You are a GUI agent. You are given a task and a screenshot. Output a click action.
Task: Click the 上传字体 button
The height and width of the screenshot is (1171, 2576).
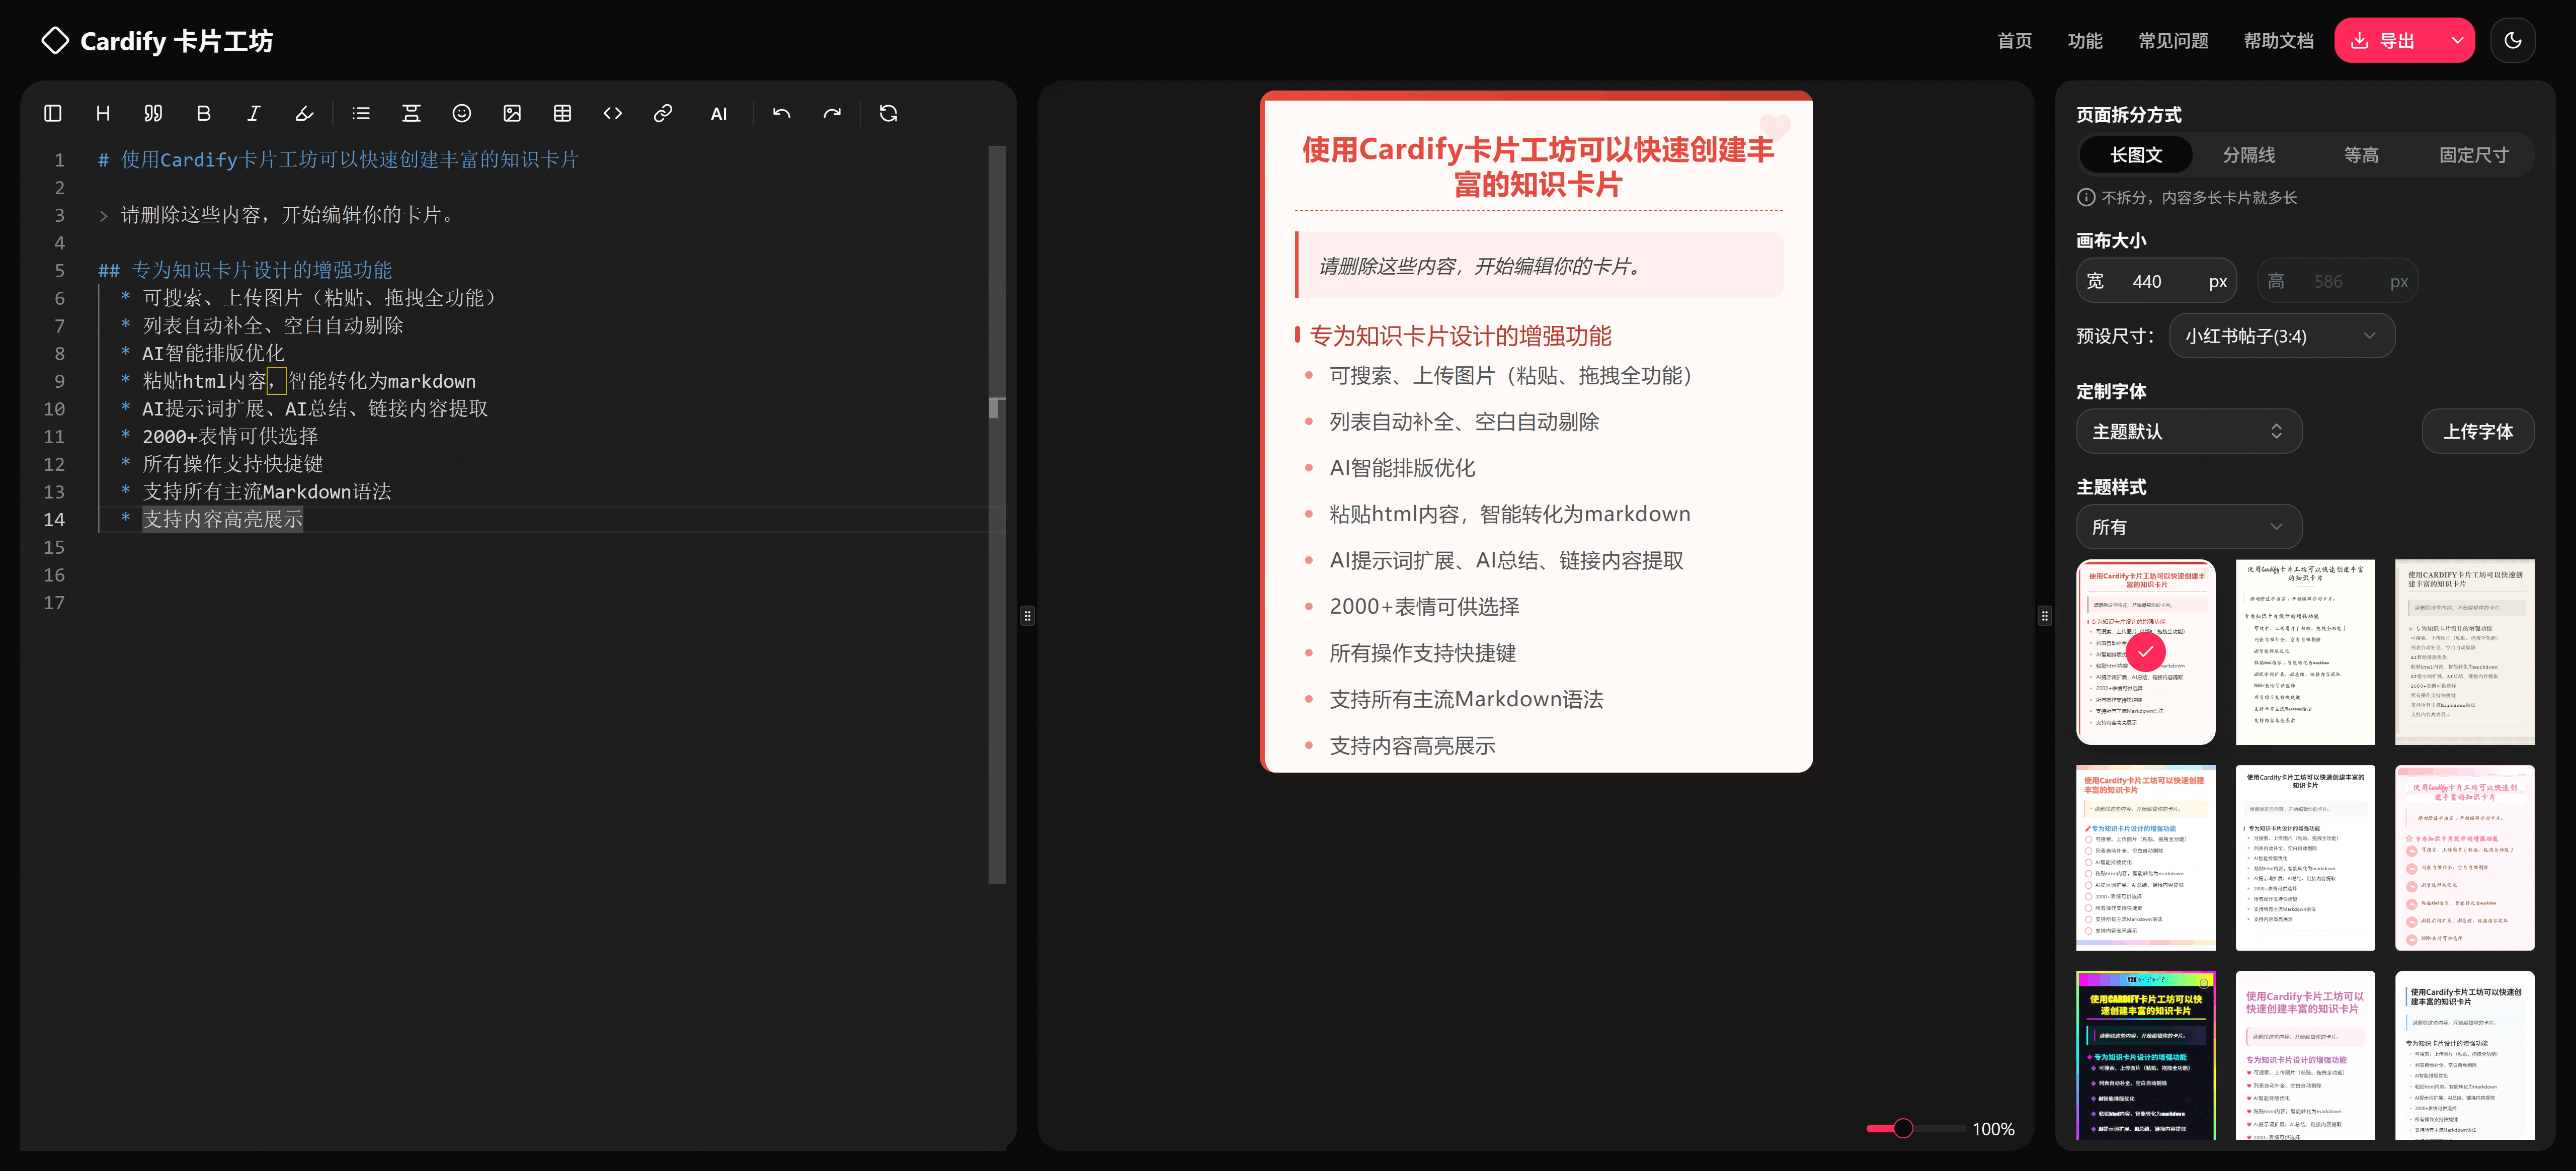2477,432
